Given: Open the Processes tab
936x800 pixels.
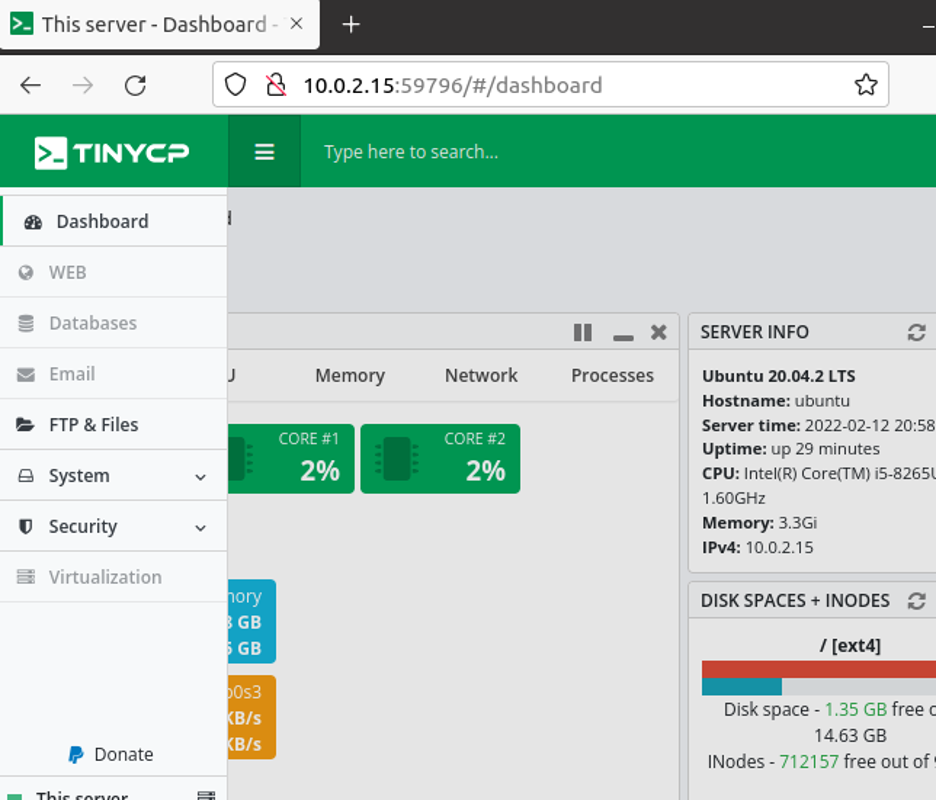Looking at the screenshot, I should 612,376.
